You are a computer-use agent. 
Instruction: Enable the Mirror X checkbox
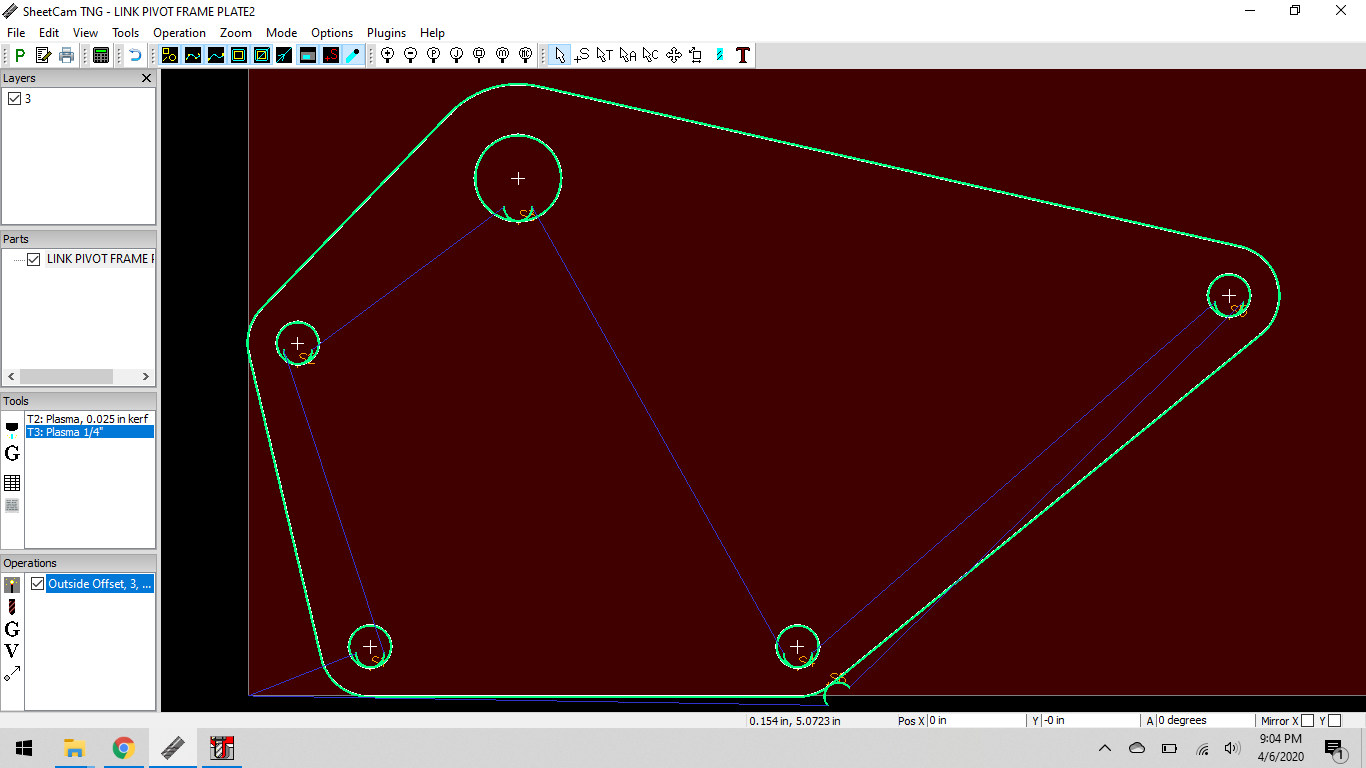tap(1307, 721)
